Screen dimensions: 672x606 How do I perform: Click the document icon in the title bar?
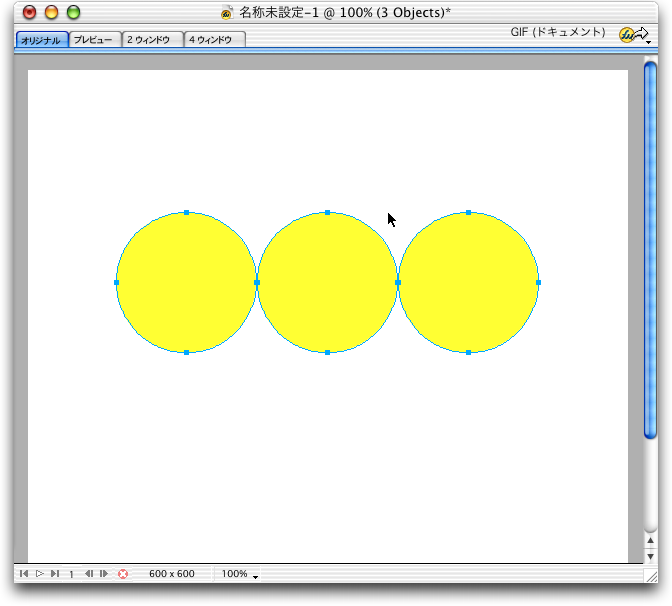coord(227,13)
